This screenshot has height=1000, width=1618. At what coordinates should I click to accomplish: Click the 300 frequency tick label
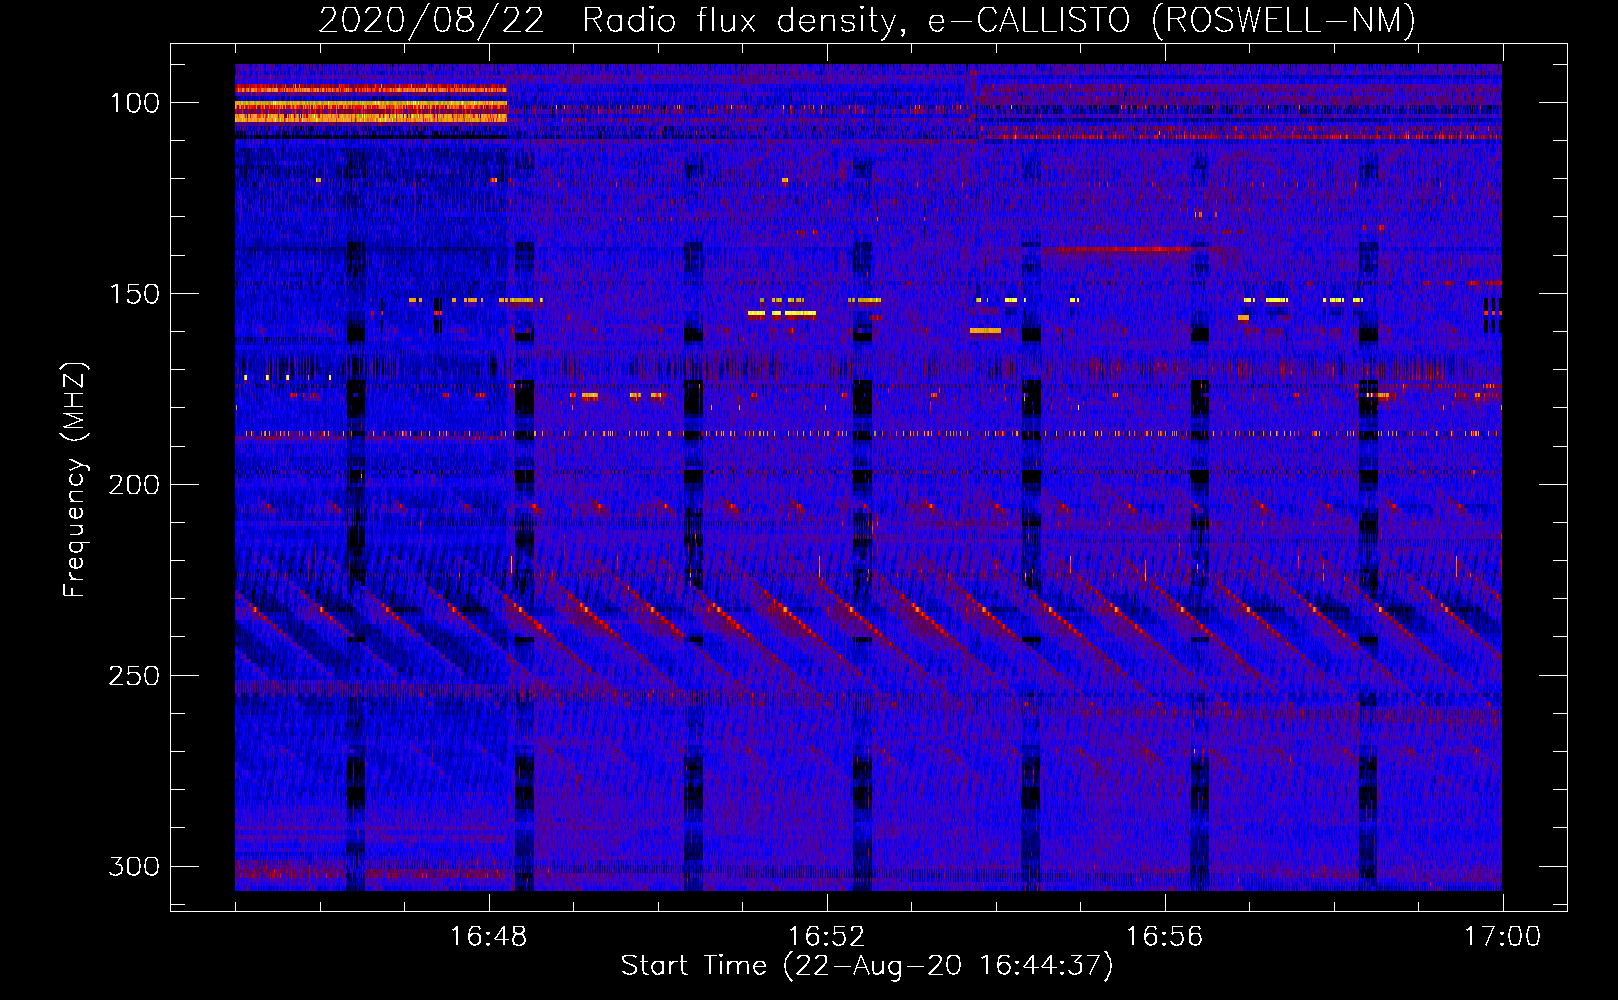[134, 866]
